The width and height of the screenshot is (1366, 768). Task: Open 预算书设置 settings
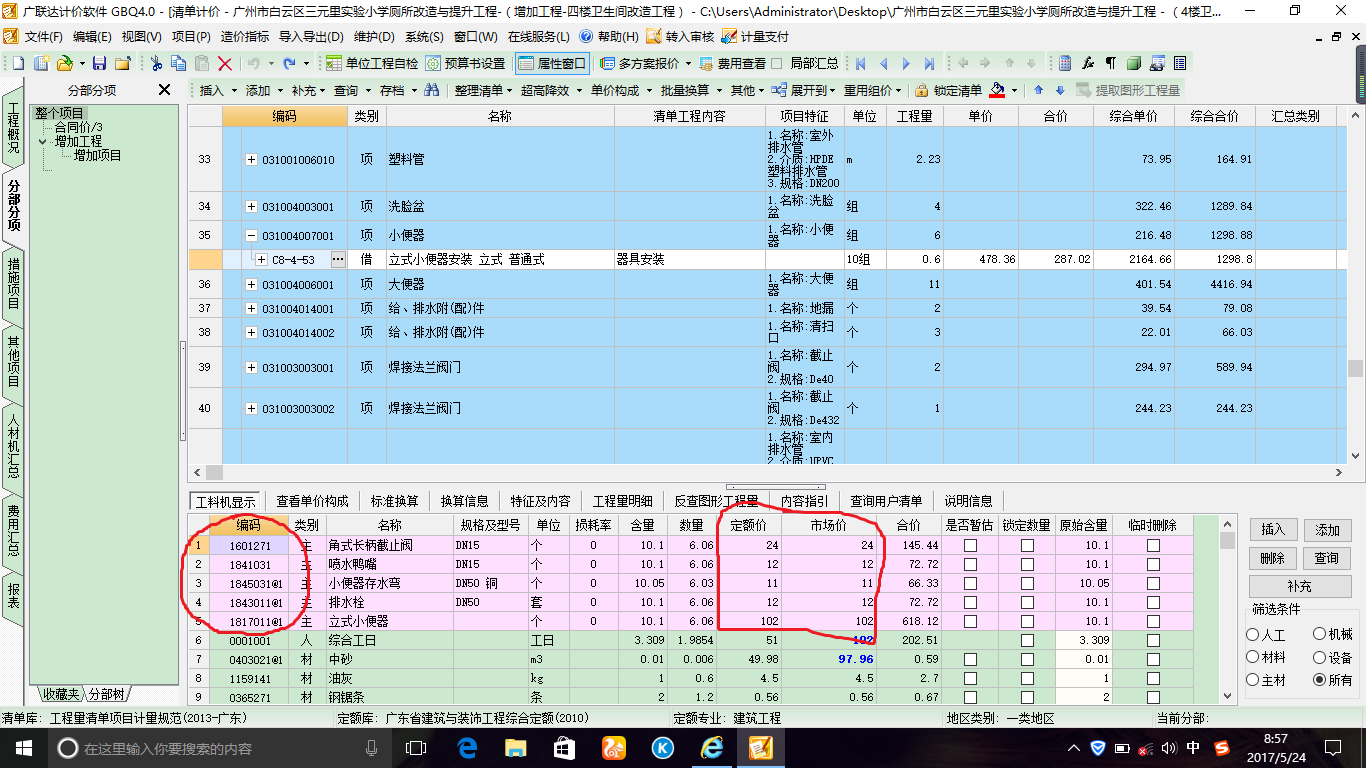point(466,63)
